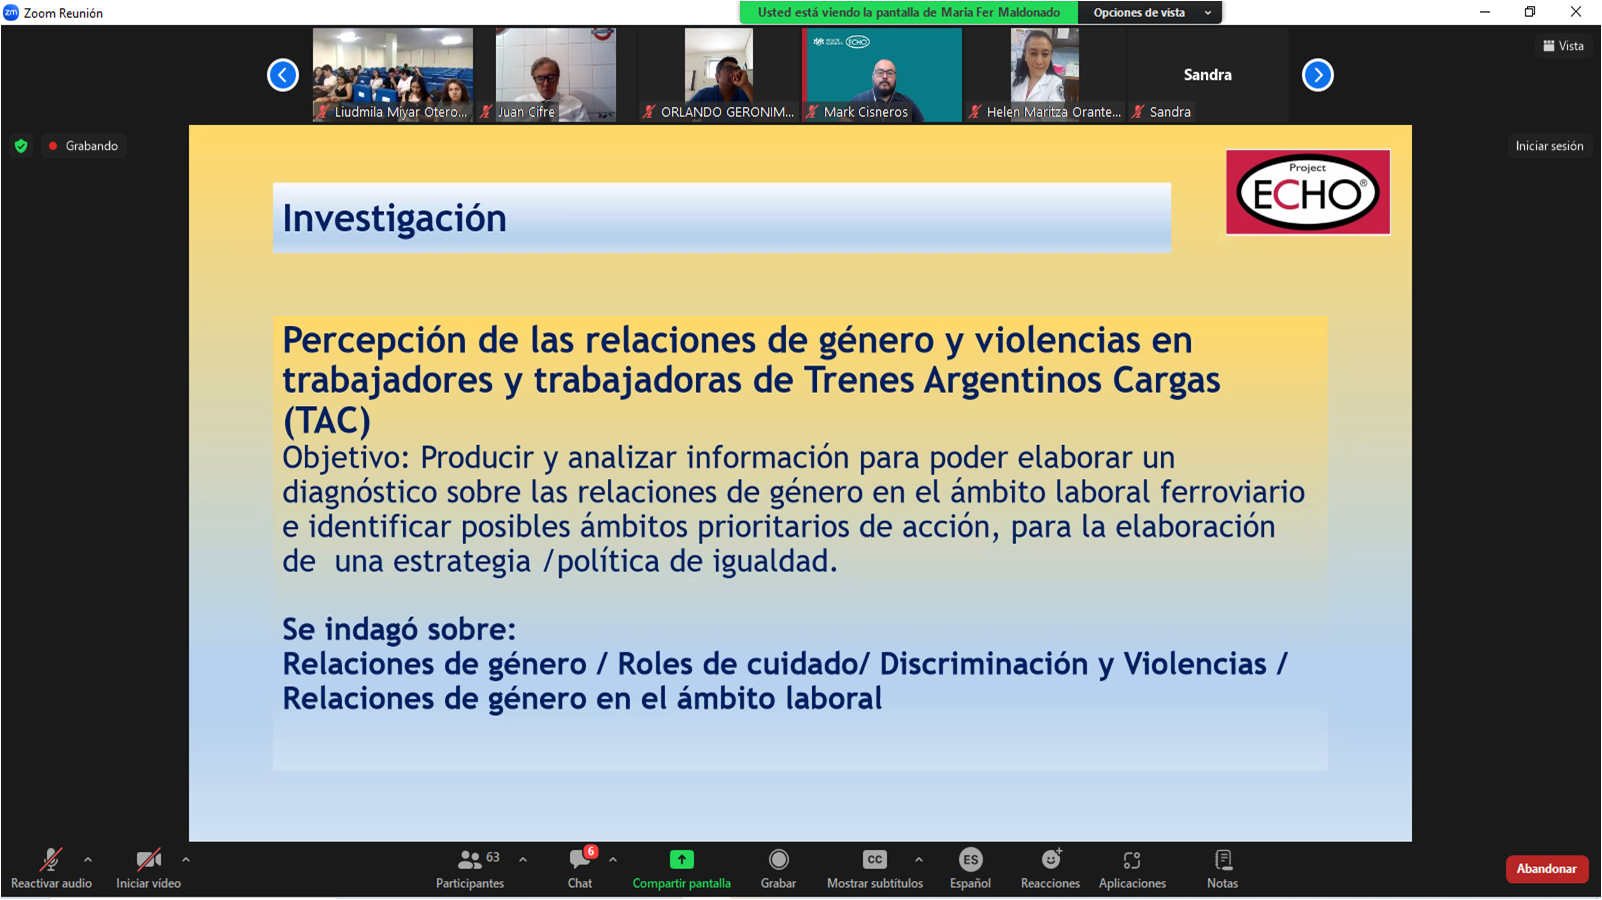Viewport: 1602px width, 900px height.
Task: Open Reacciones emoji menu
Action: [x=1050, y=861]
